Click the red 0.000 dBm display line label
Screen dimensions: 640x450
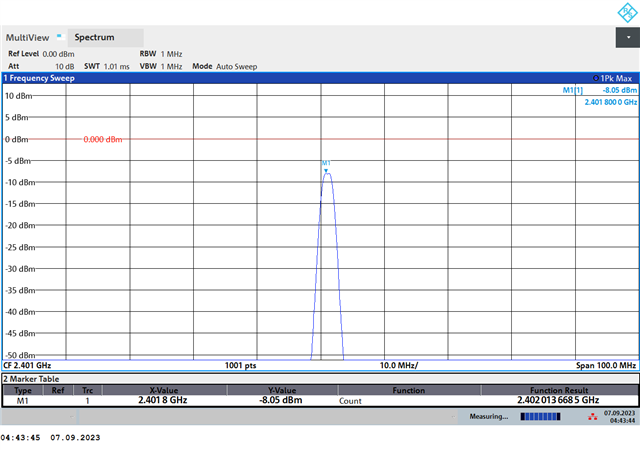point(103,140)
